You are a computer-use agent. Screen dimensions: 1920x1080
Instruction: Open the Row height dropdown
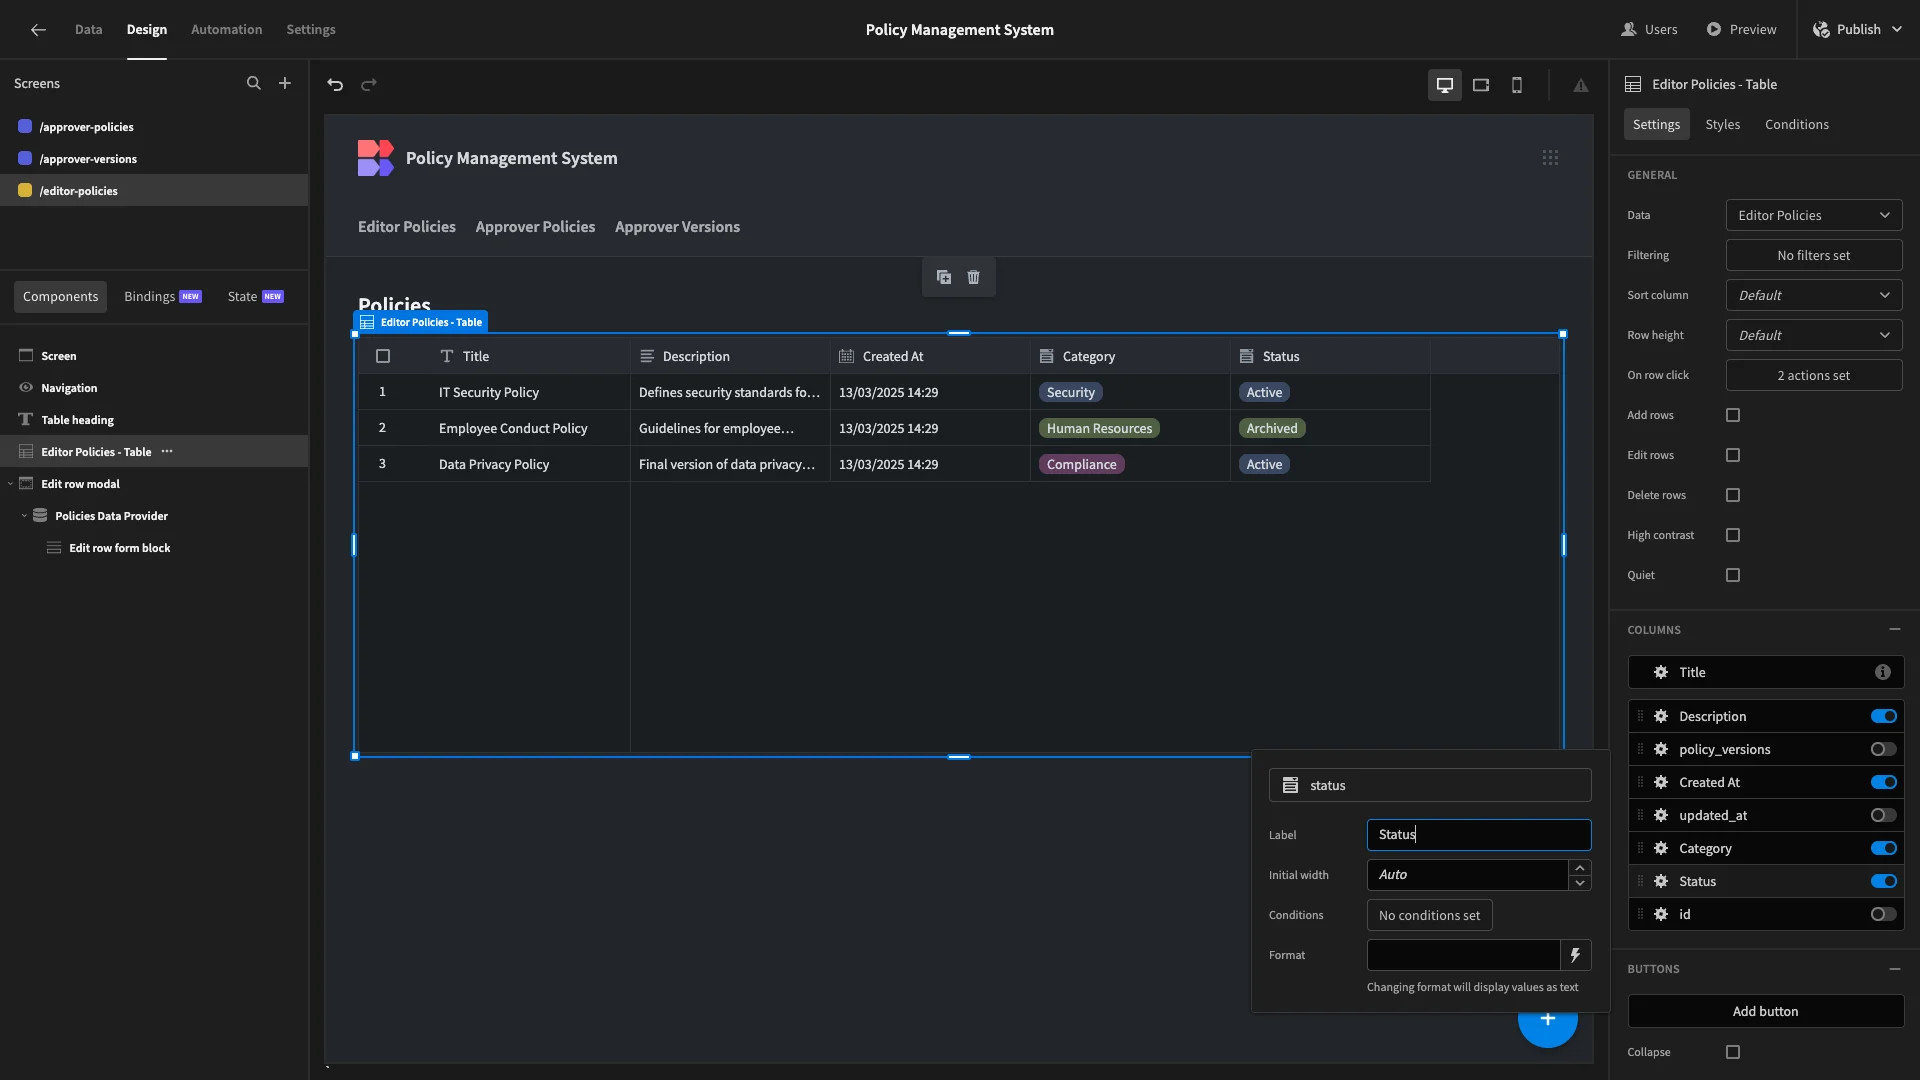click(1814, 335)
